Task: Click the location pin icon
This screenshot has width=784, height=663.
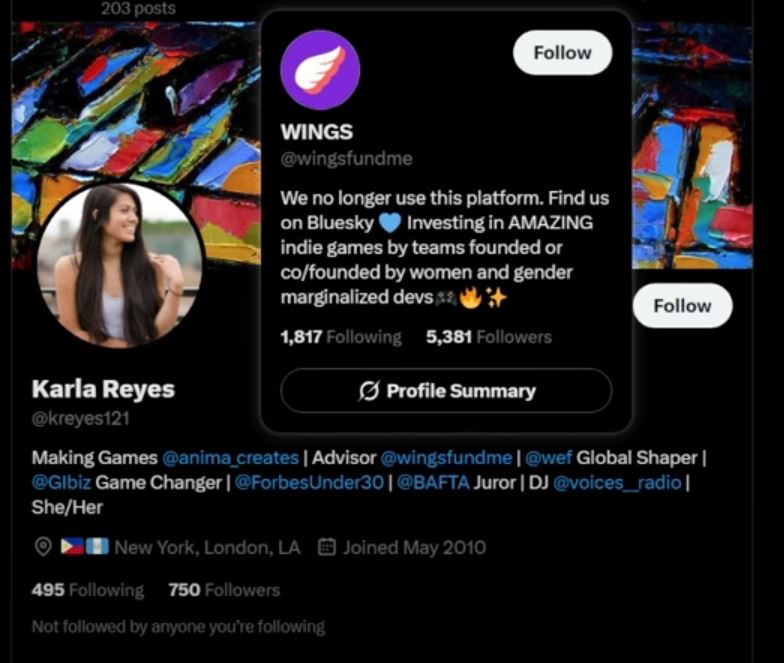Action: pos(44,547)
